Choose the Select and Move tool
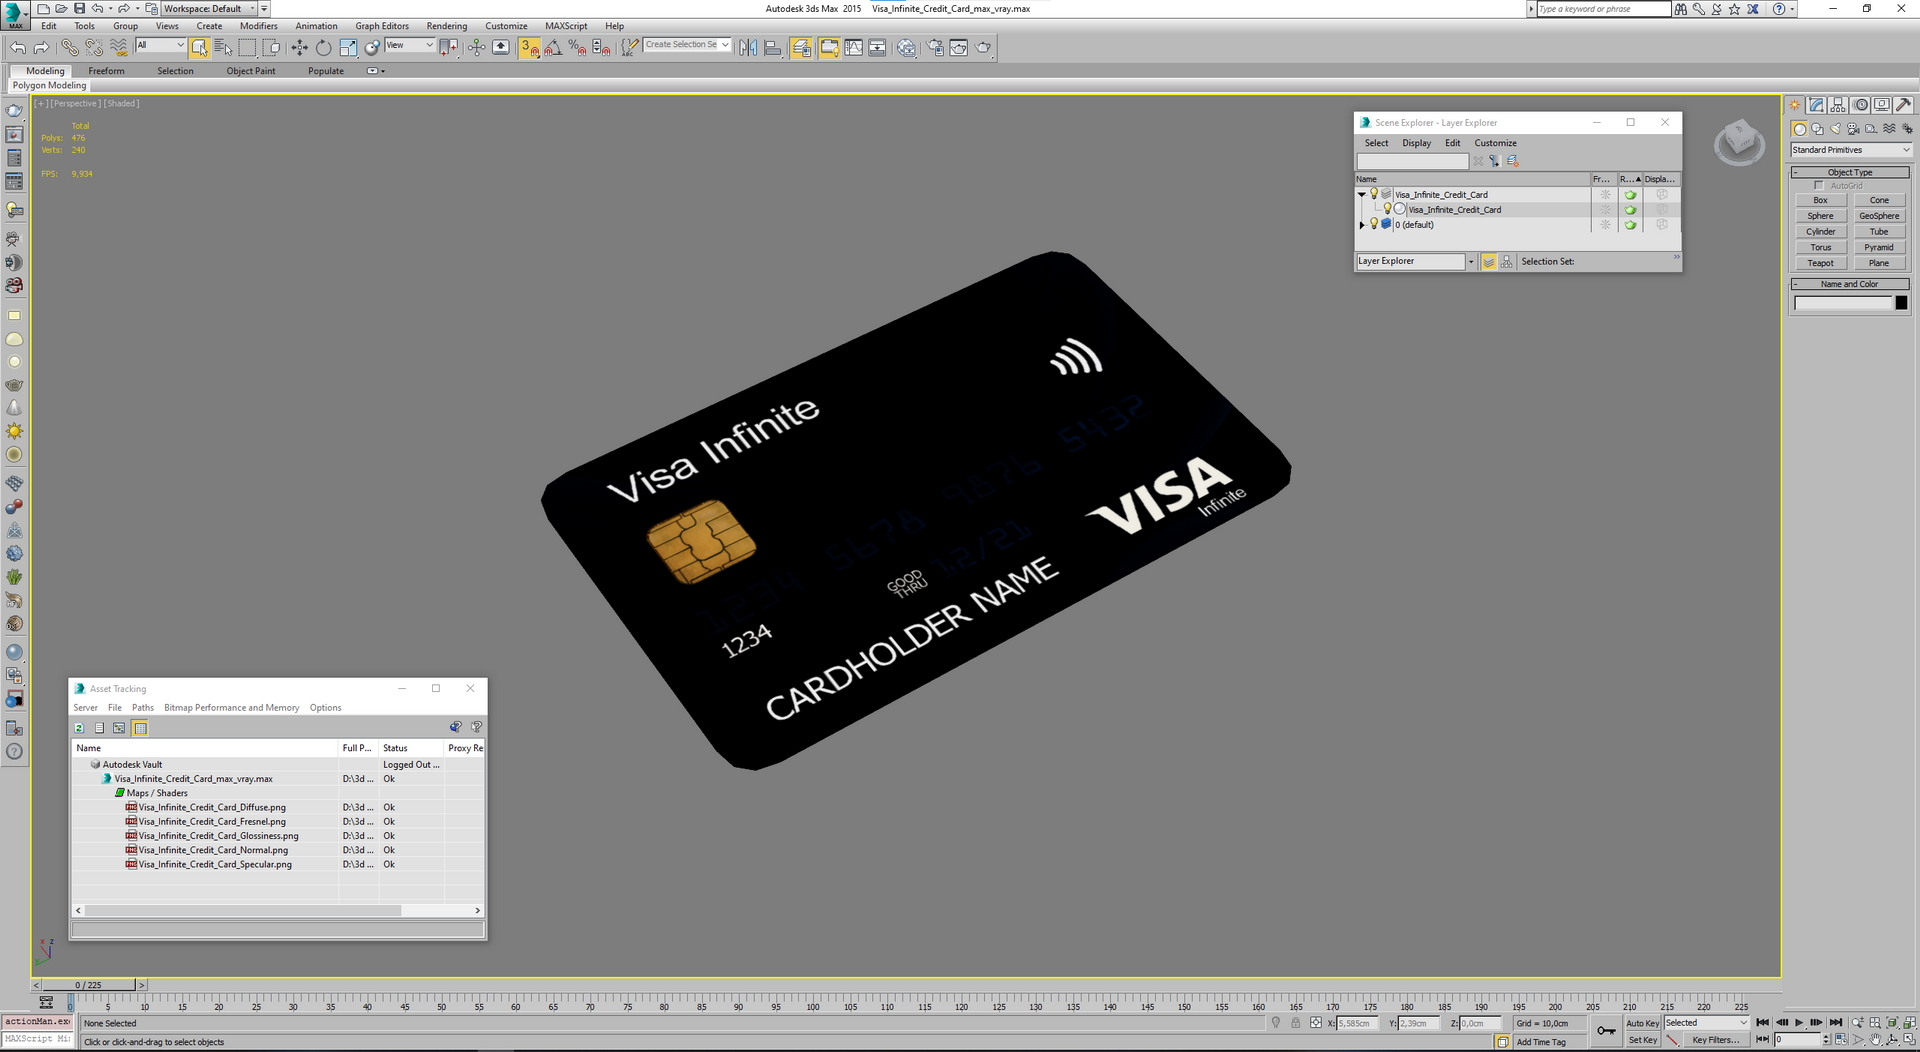Viewport: 1920px width, 1052px height. pyautogui.click(x=299, y=47)
